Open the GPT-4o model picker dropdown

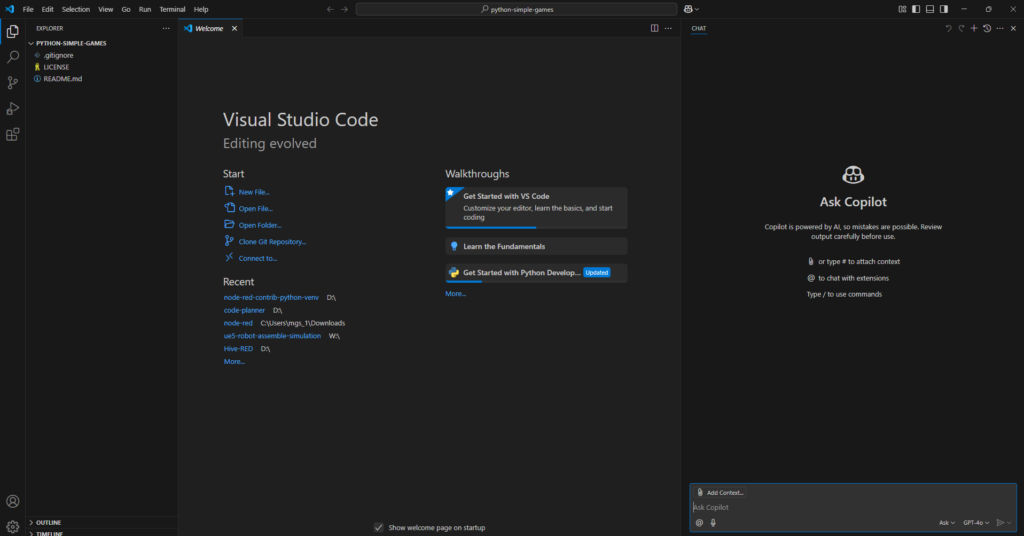976,522
